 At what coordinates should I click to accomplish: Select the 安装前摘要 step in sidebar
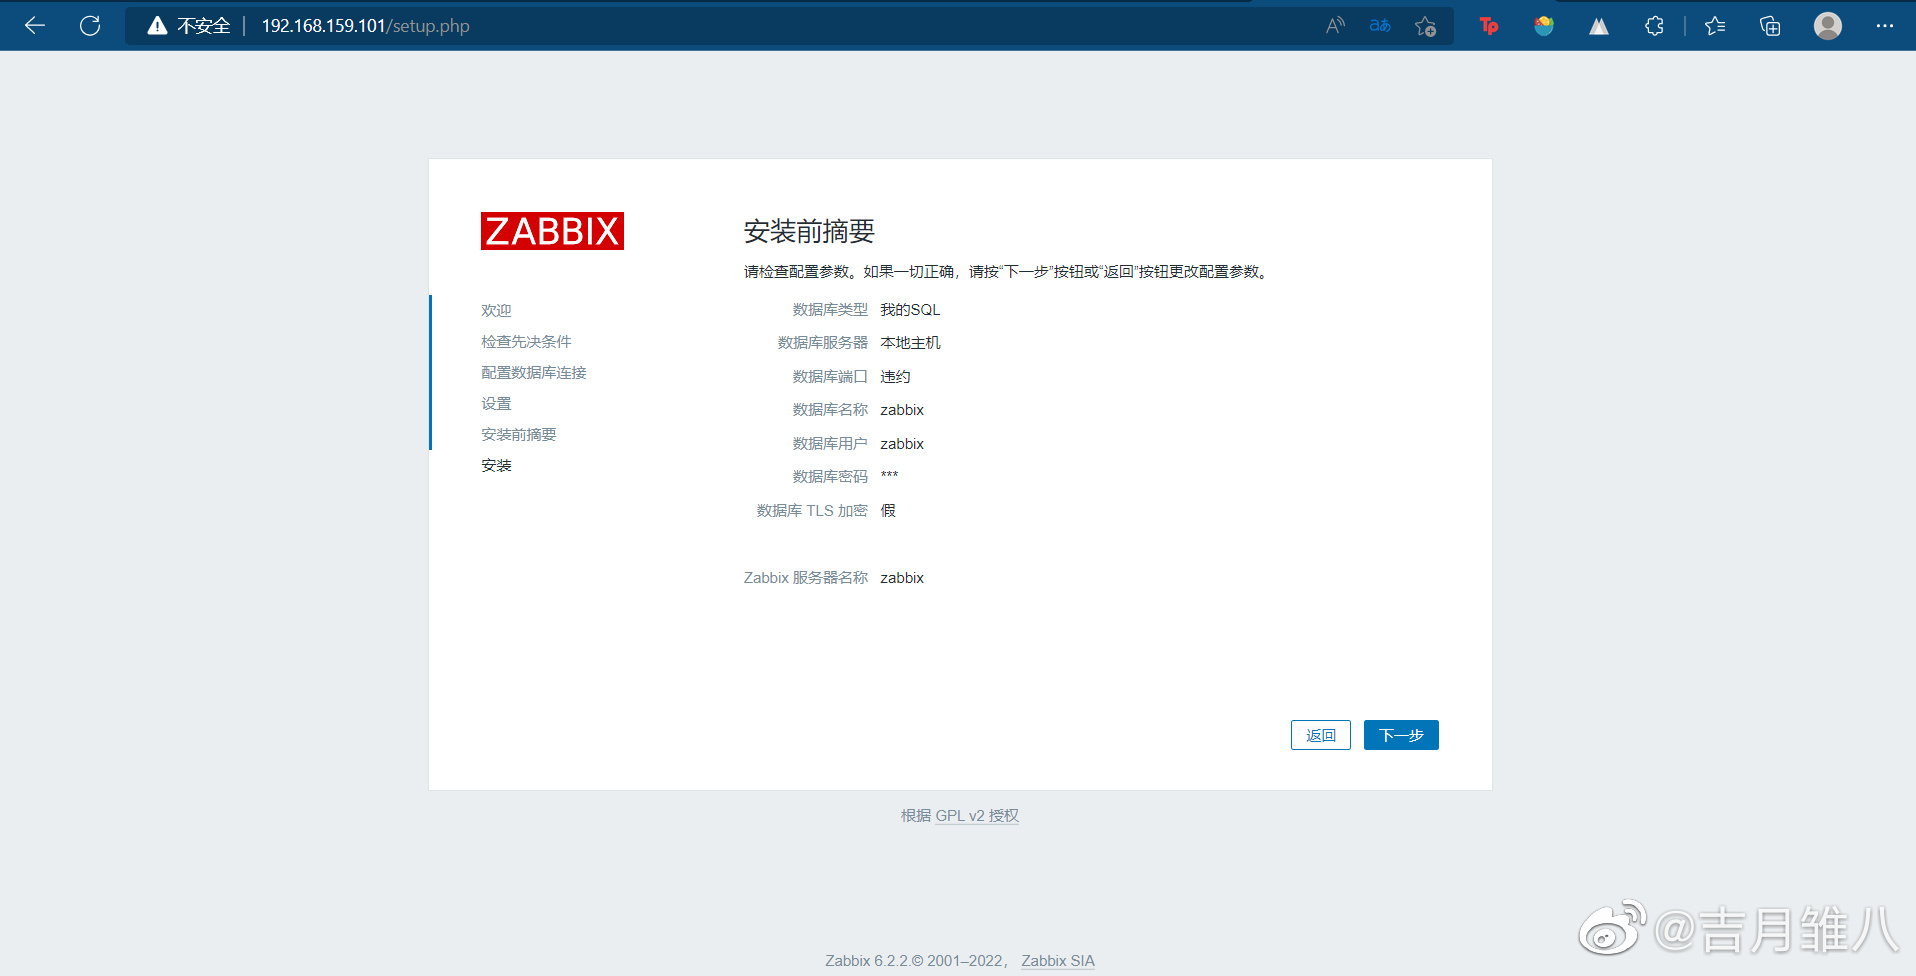coord(519,435)
